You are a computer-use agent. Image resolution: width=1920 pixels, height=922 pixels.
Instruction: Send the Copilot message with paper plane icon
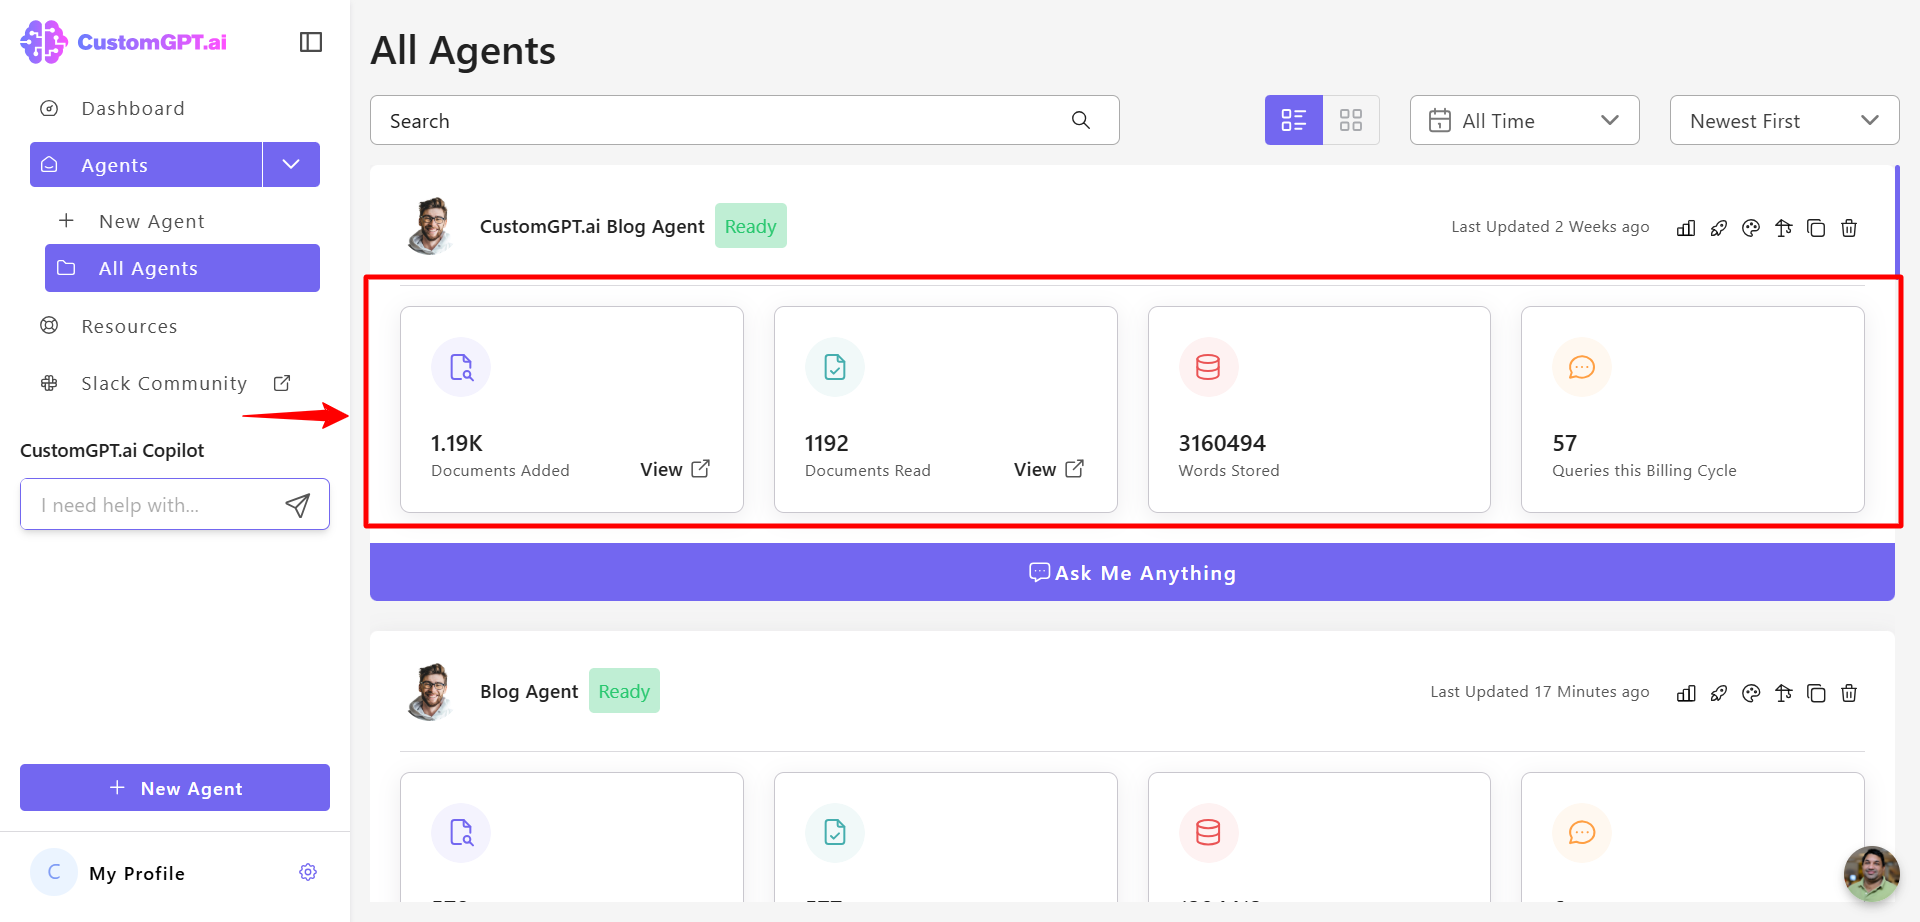pyautogui.click(x=298, y=505)
